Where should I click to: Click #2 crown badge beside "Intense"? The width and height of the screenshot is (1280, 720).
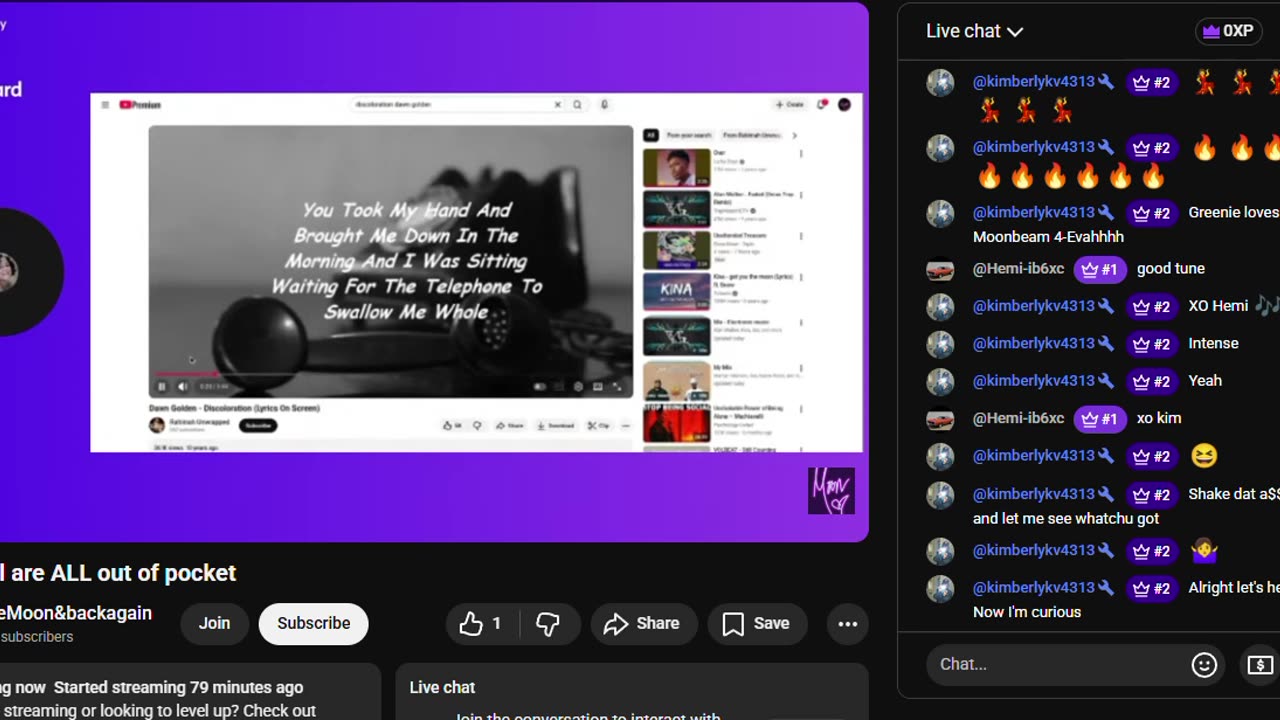pyautogui.click(x=1152, y=344)
